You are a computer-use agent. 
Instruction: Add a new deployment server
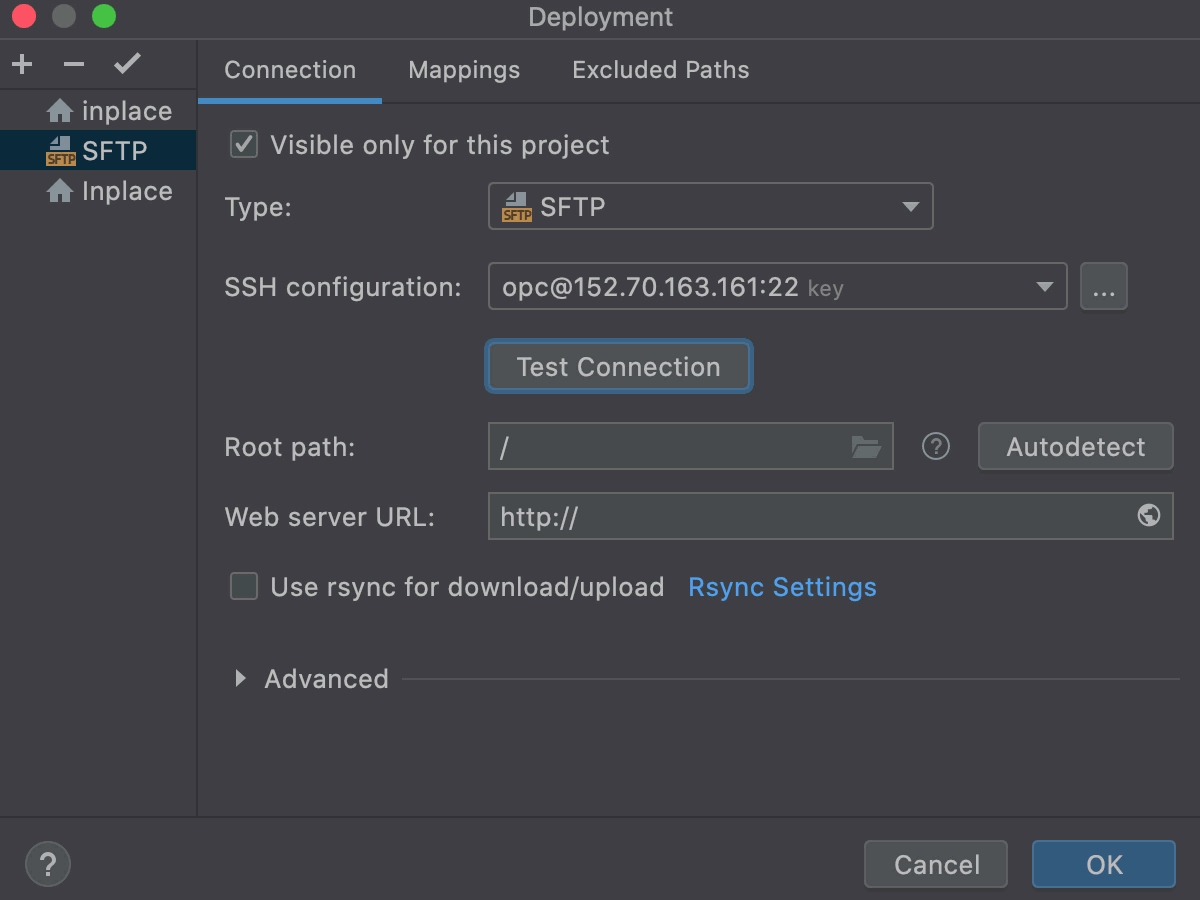(21, 63)
